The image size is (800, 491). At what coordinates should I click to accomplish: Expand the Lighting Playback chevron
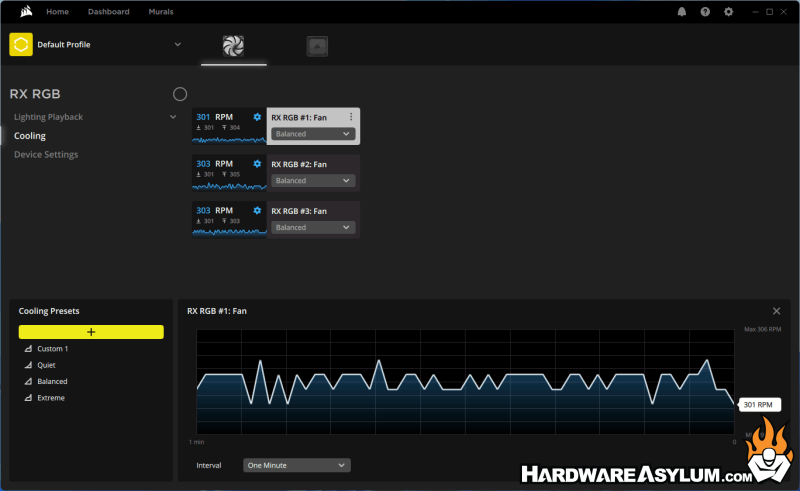pyautogui.click(x=173, y=117)
